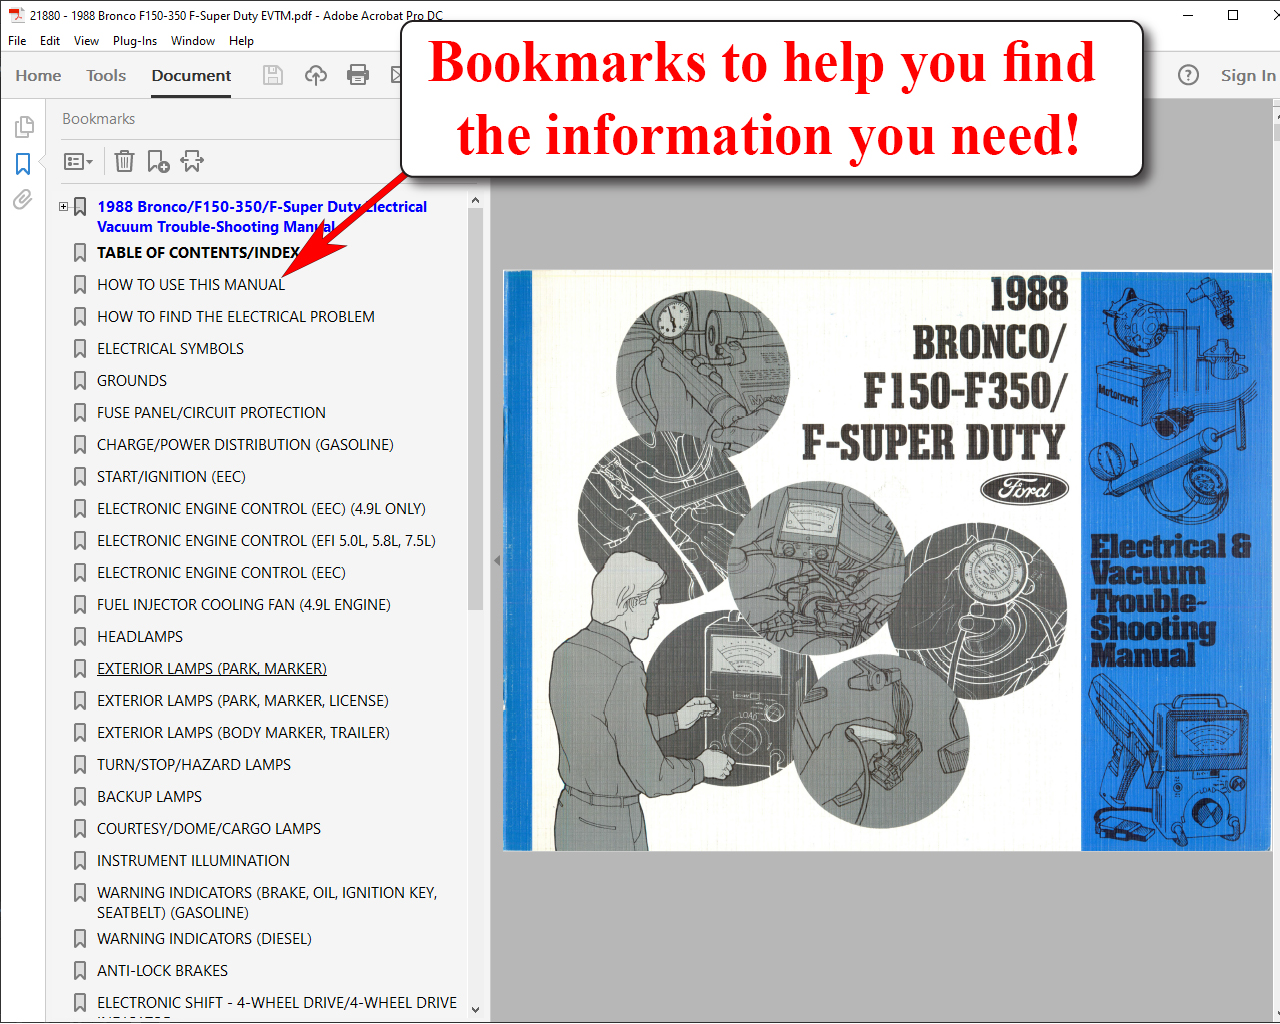Click the bookmark icon beside GROUNDS

point(80,381)
